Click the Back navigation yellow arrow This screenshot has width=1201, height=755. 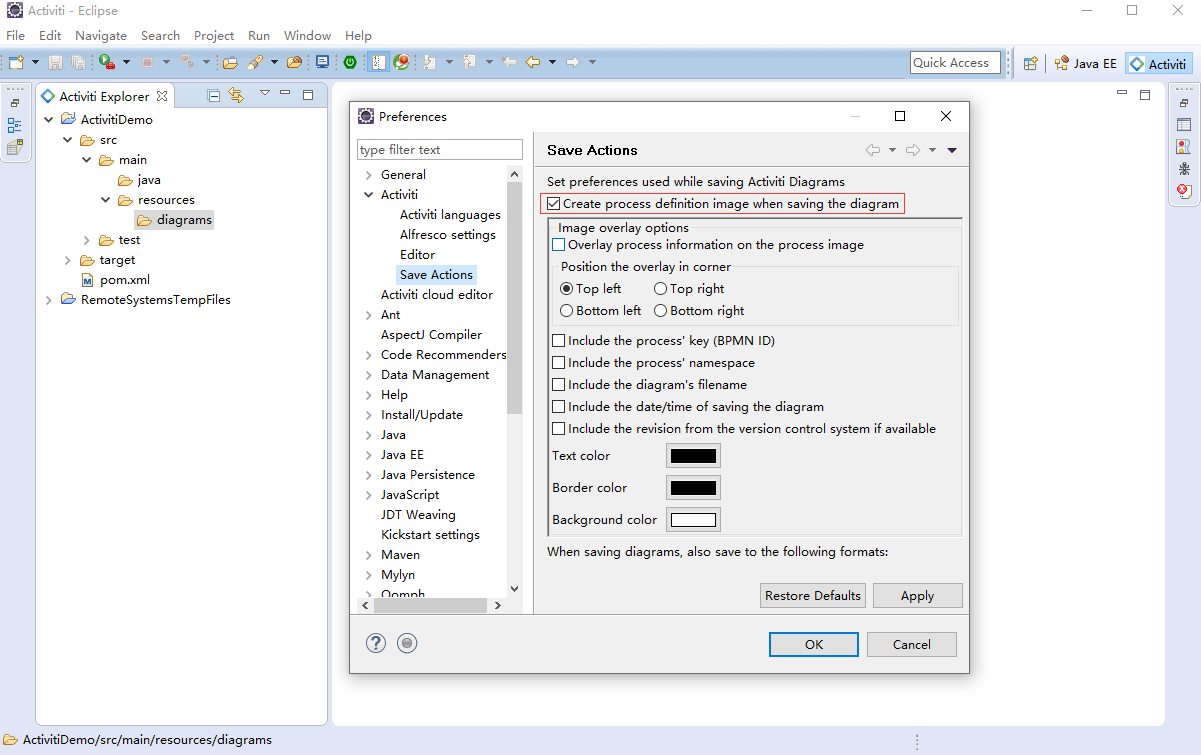click(533, 62)
